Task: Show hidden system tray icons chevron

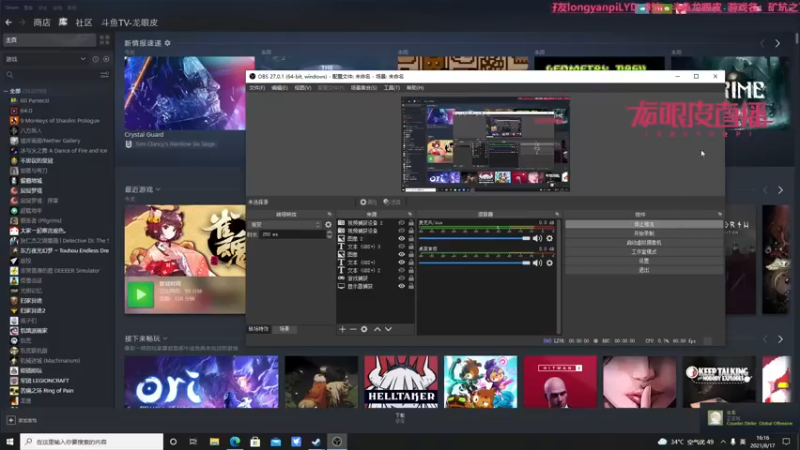Action: [723, 441]
